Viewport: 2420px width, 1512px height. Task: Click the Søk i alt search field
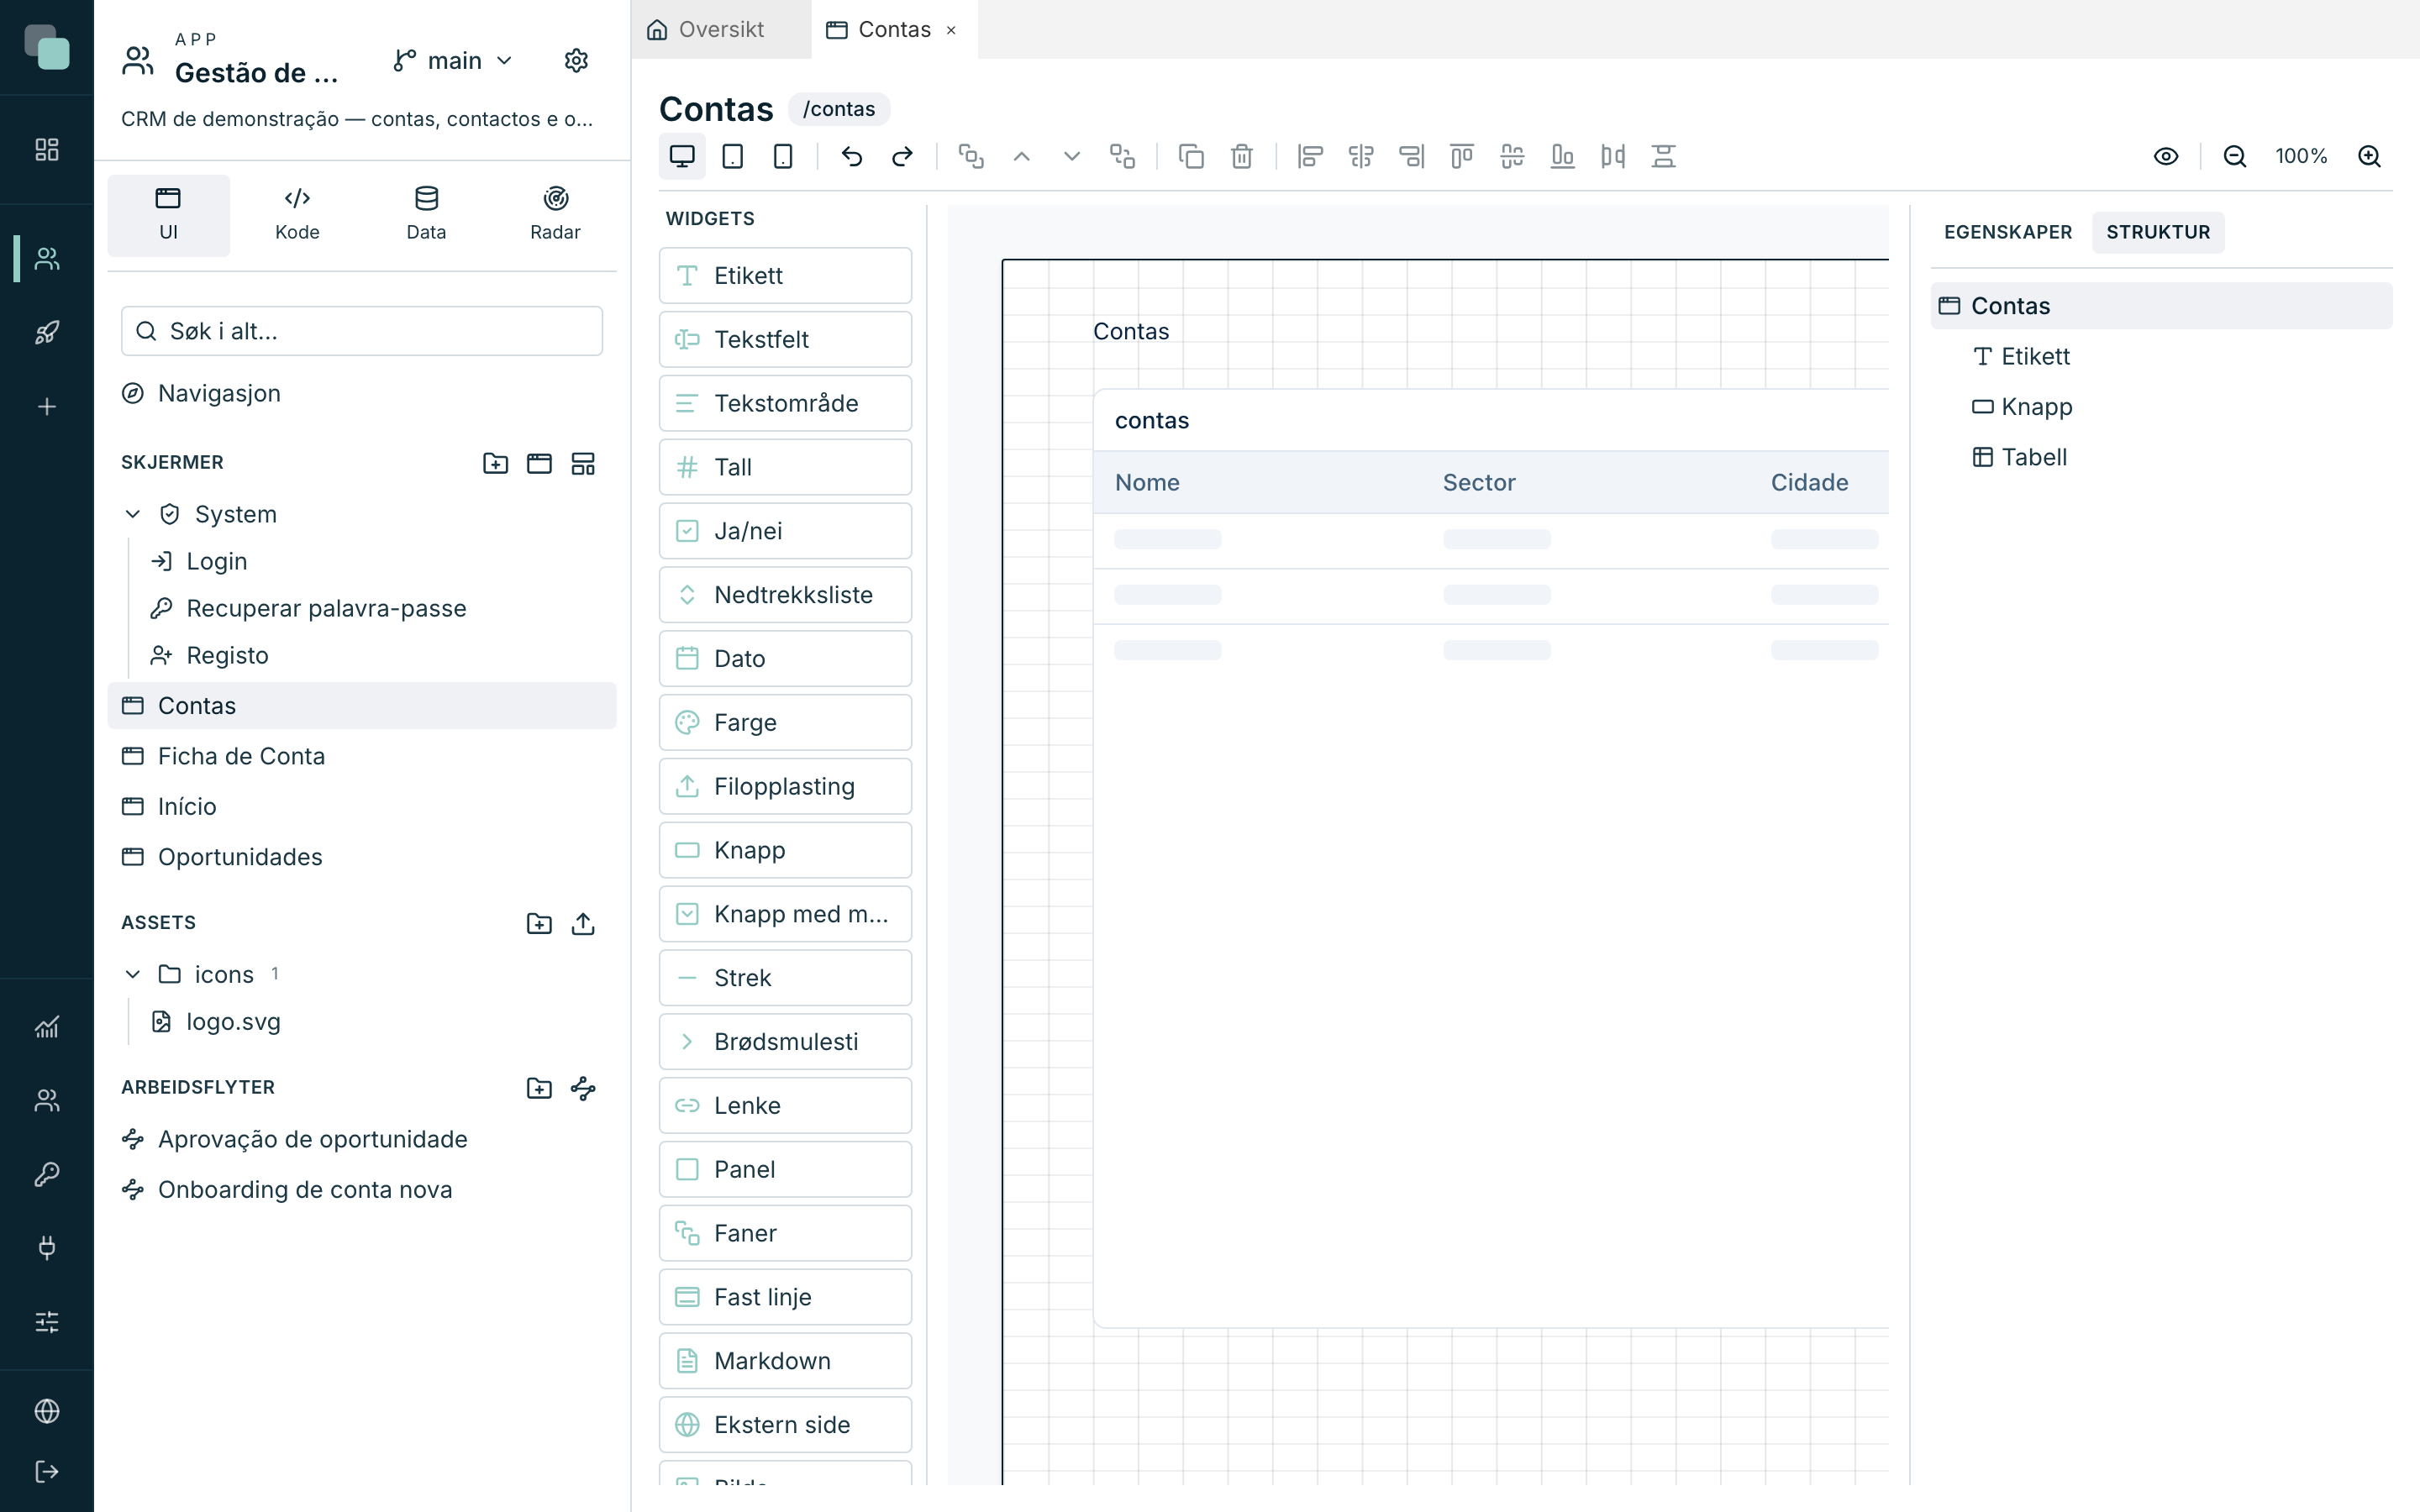(362, 331)
